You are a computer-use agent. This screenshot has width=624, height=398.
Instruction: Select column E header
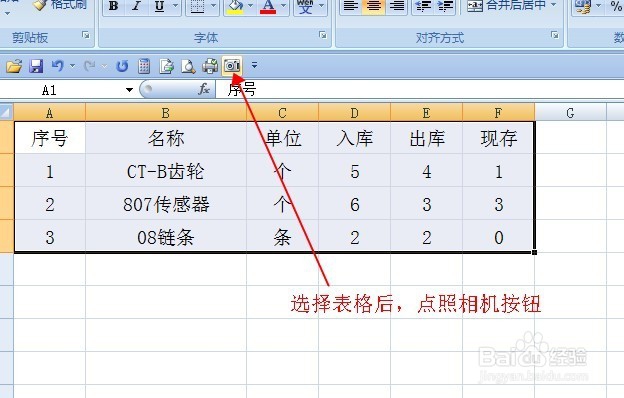point(427,113)
